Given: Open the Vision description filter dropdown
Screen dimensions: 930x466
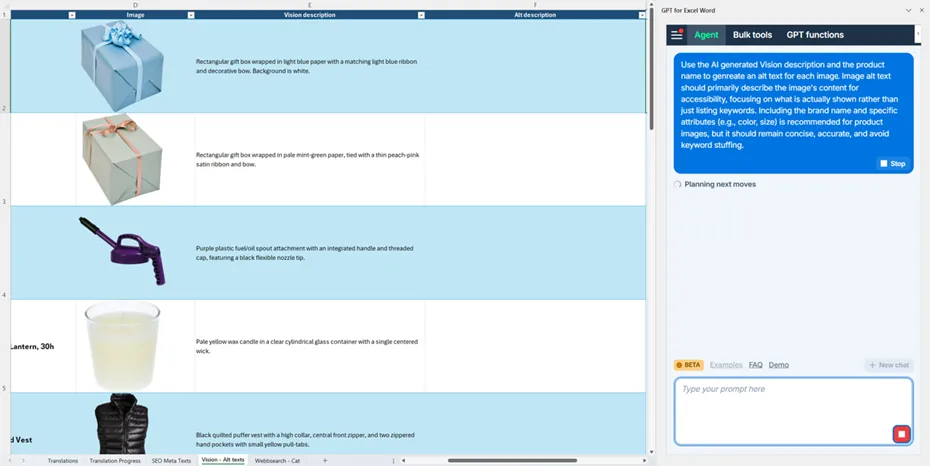Looking at the screenshot, I should [421, 15].
